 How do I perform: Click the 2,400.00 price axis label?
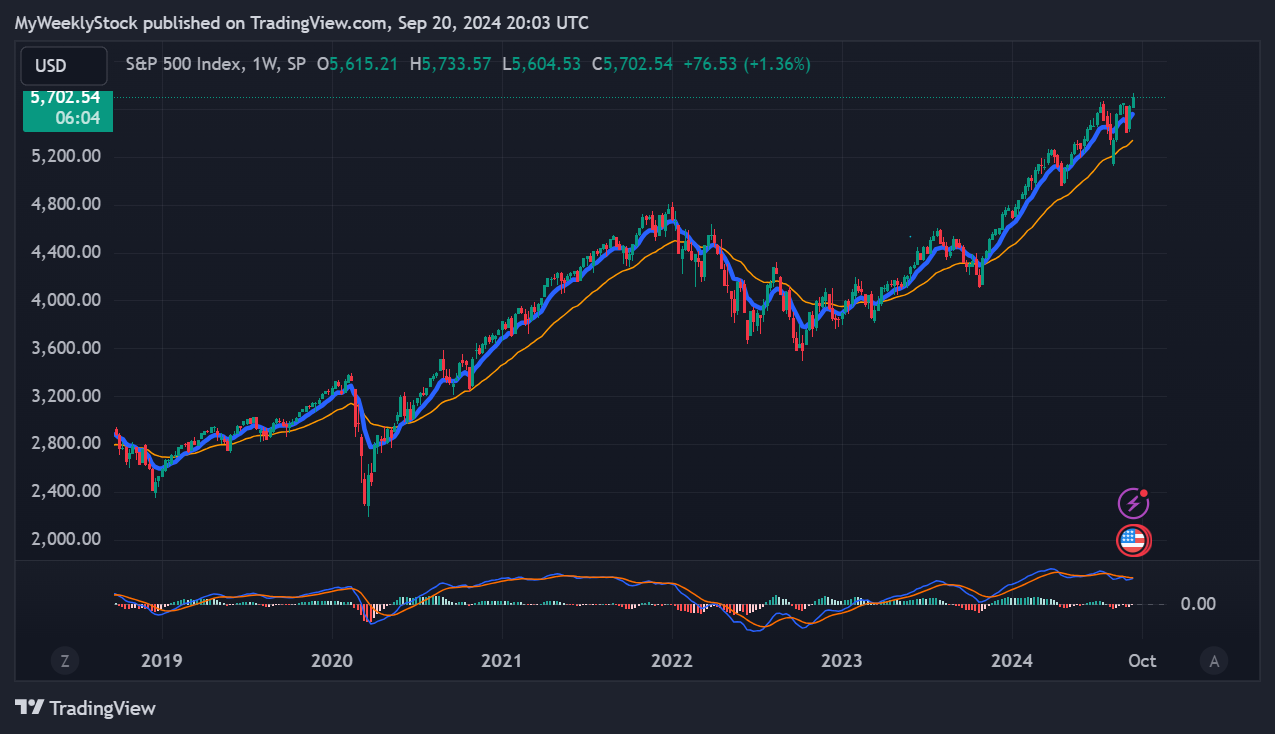click(x=65, y=491)
